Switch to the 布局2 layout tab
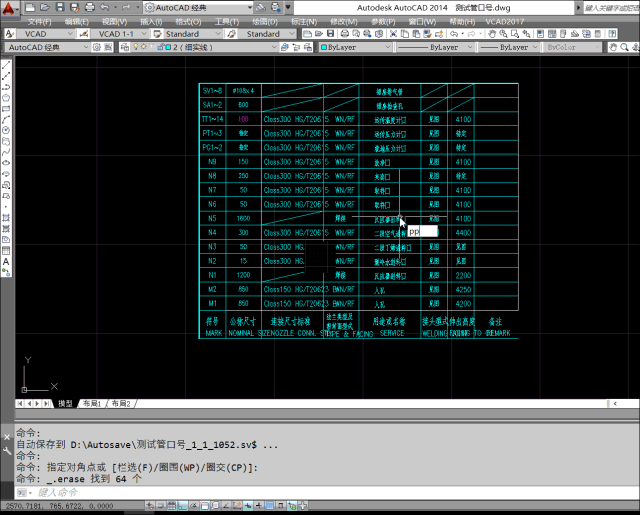 121,403
